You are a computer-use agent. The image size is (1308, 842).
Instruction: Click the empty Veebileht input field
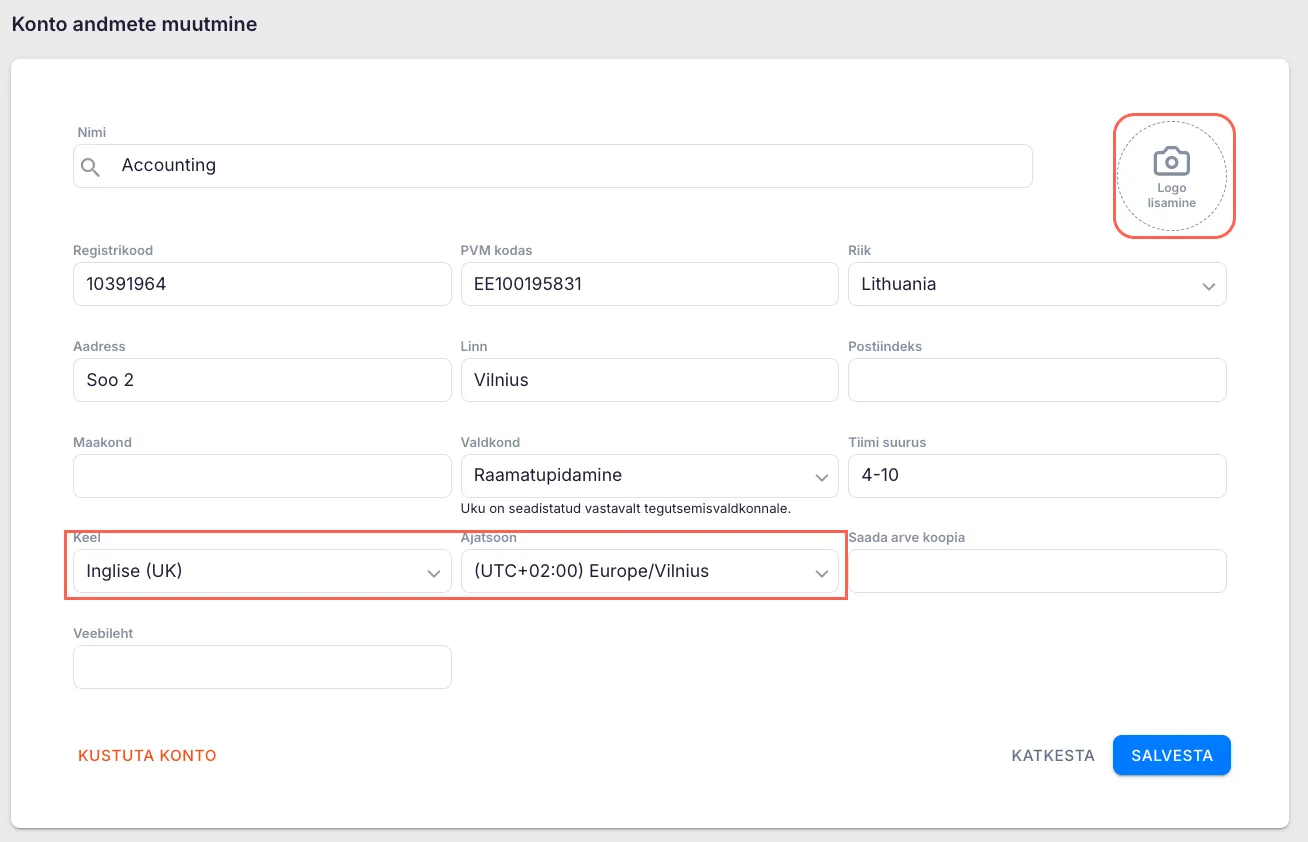[261, 667]
